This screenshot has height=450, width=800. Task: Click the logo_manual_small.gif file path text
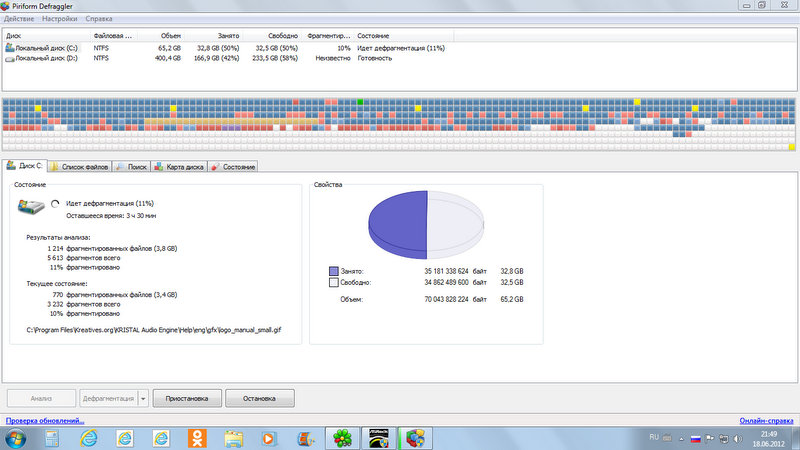pos(154,330)
